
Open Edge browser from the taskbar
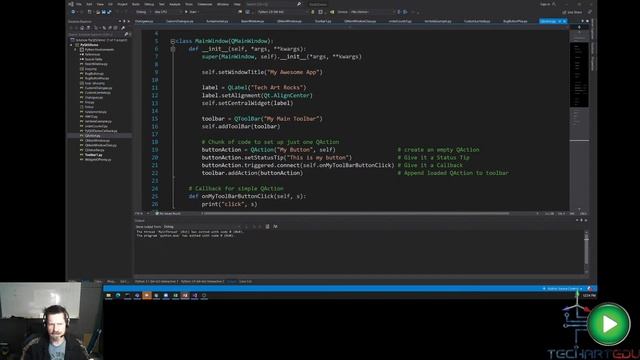[x=118, y=295]
